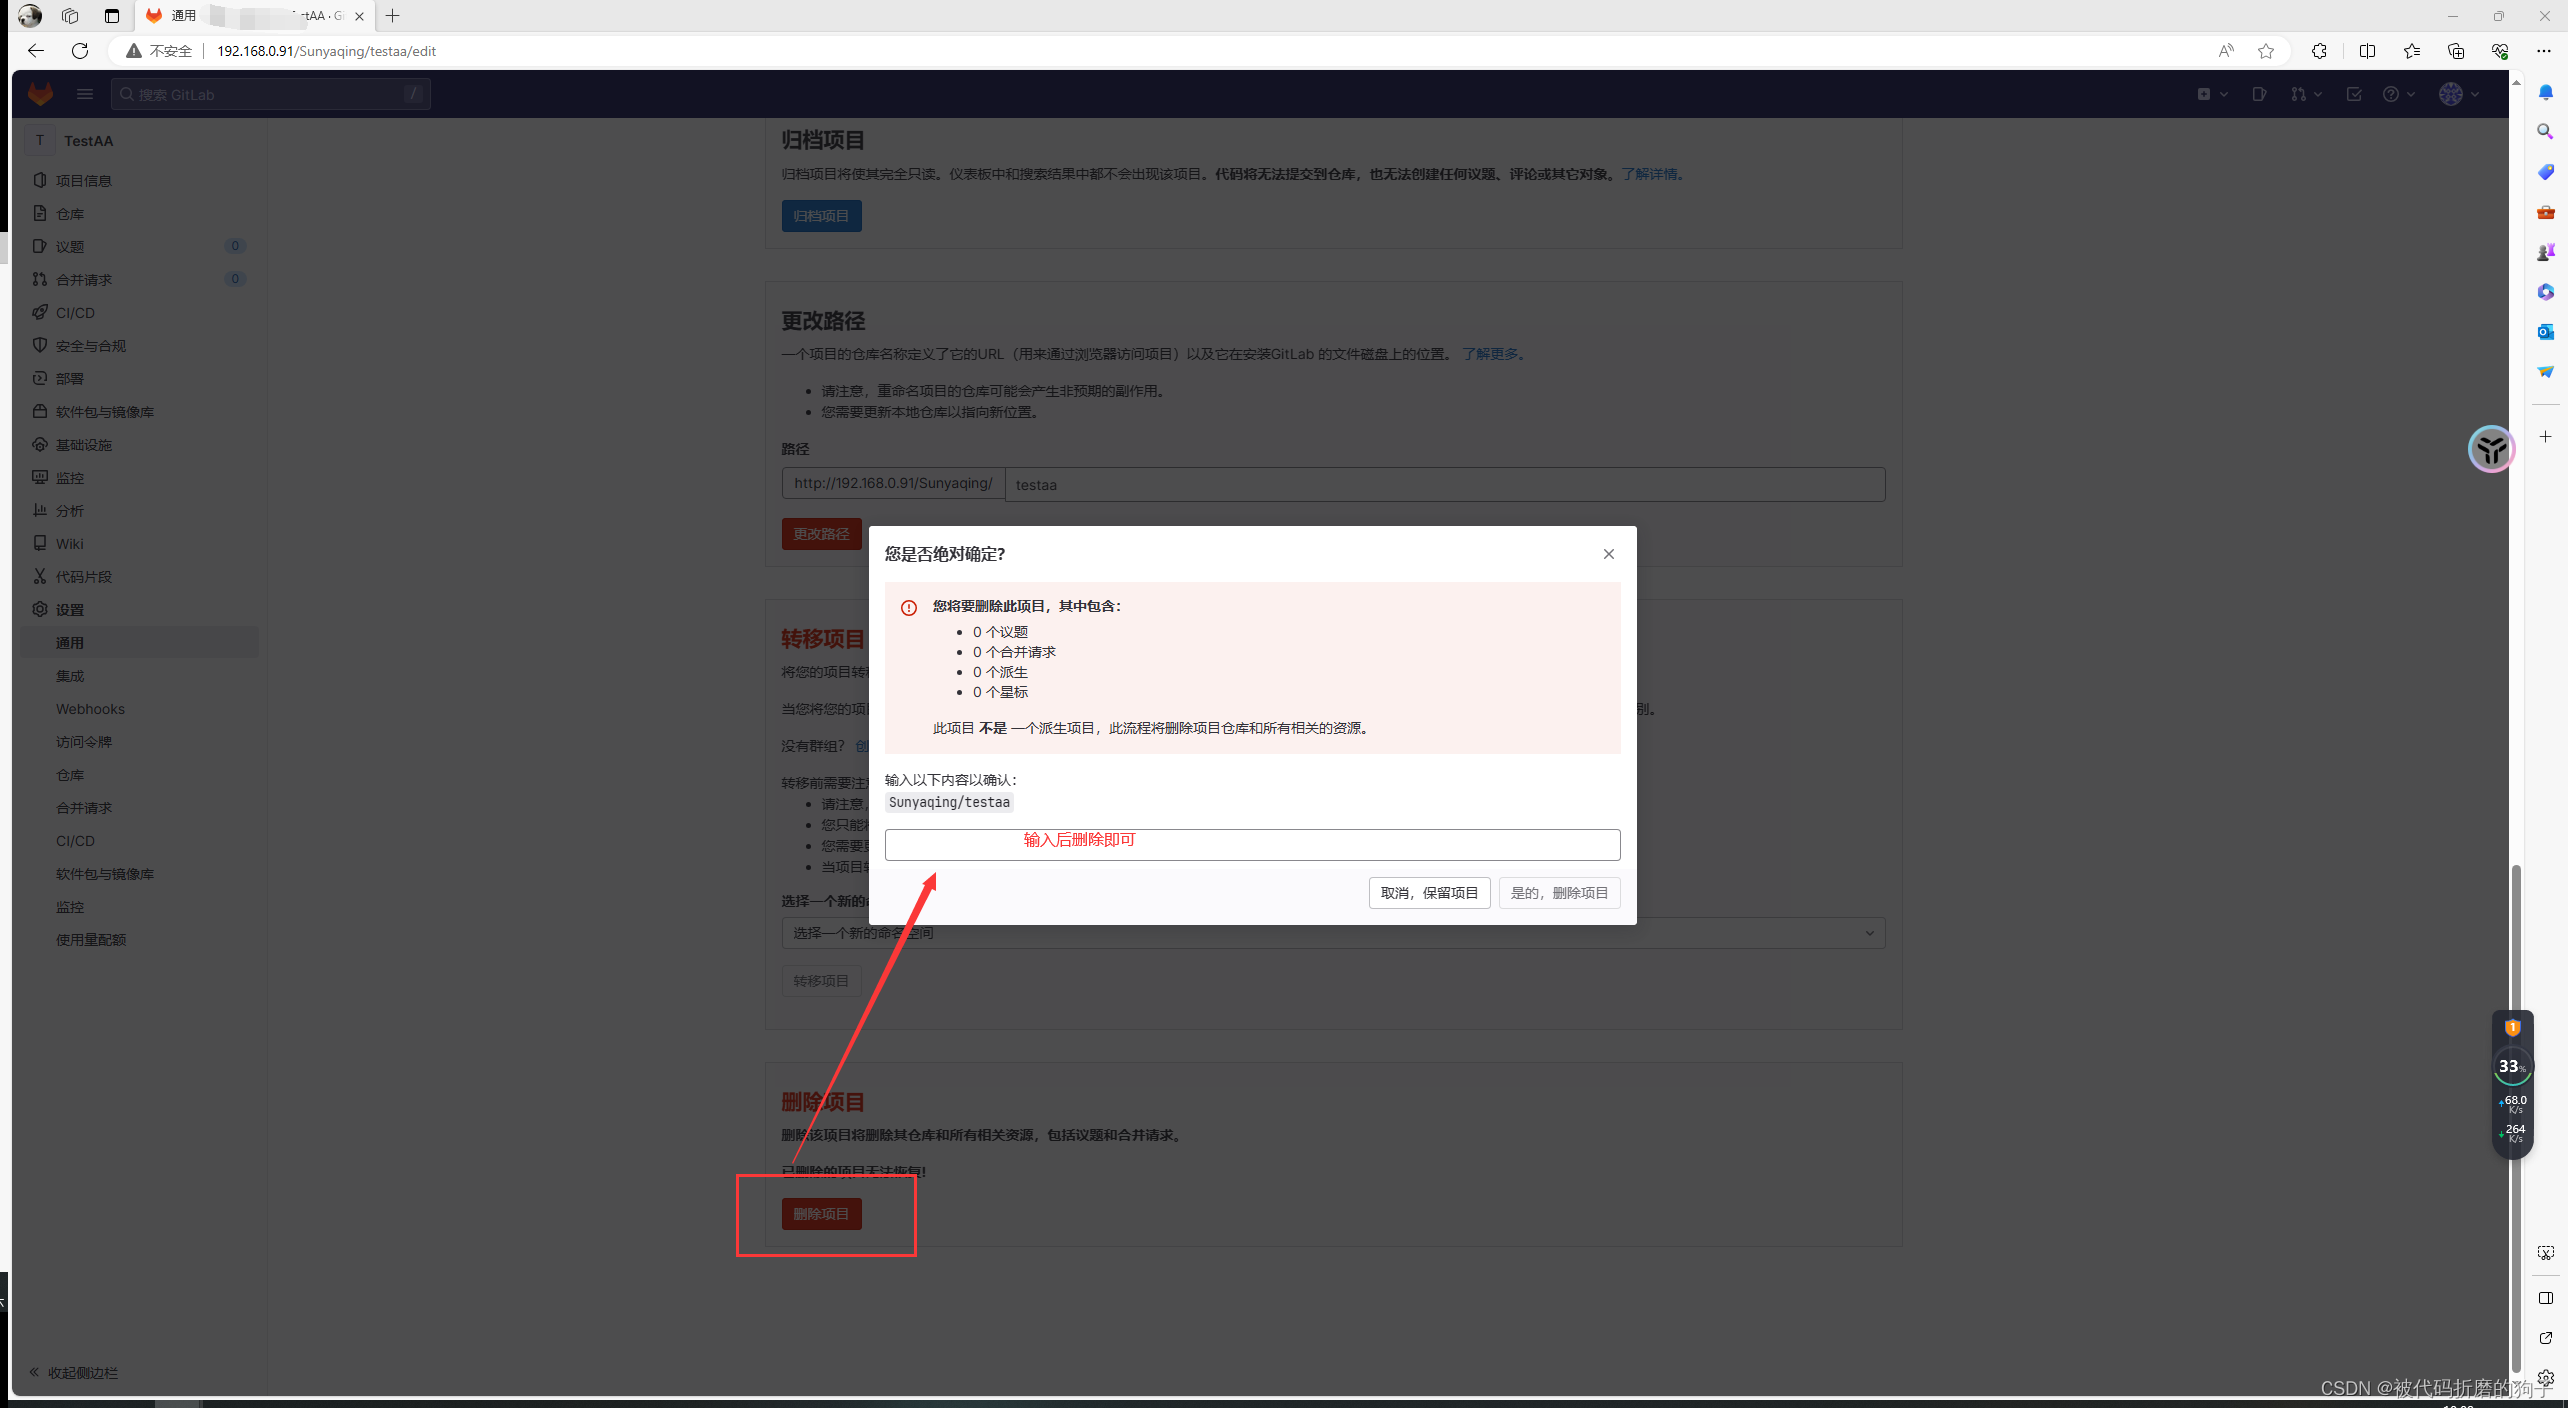Open the issues icon in top bar

pos(2259,94)
